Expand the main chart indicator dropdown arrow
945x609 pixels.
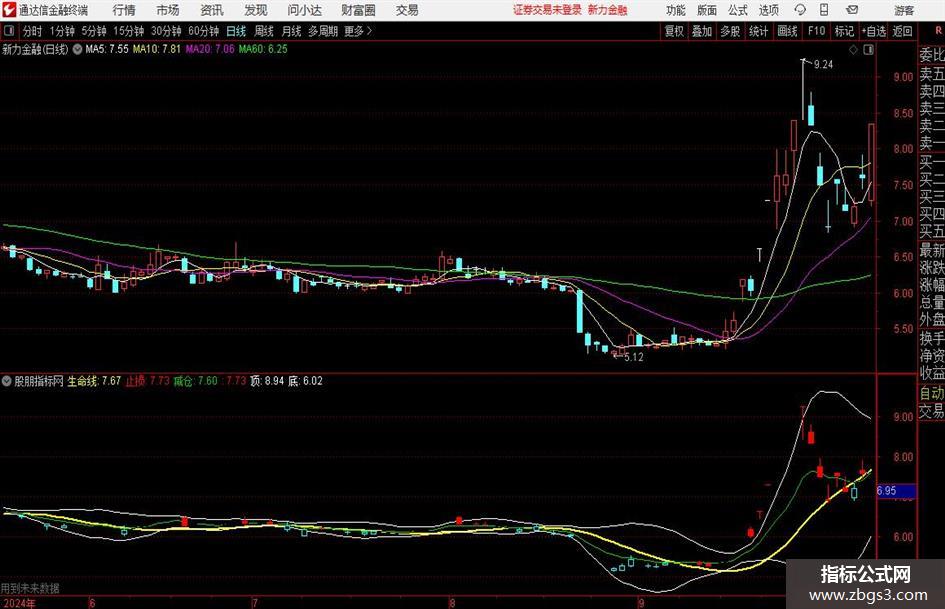point(77,49)
